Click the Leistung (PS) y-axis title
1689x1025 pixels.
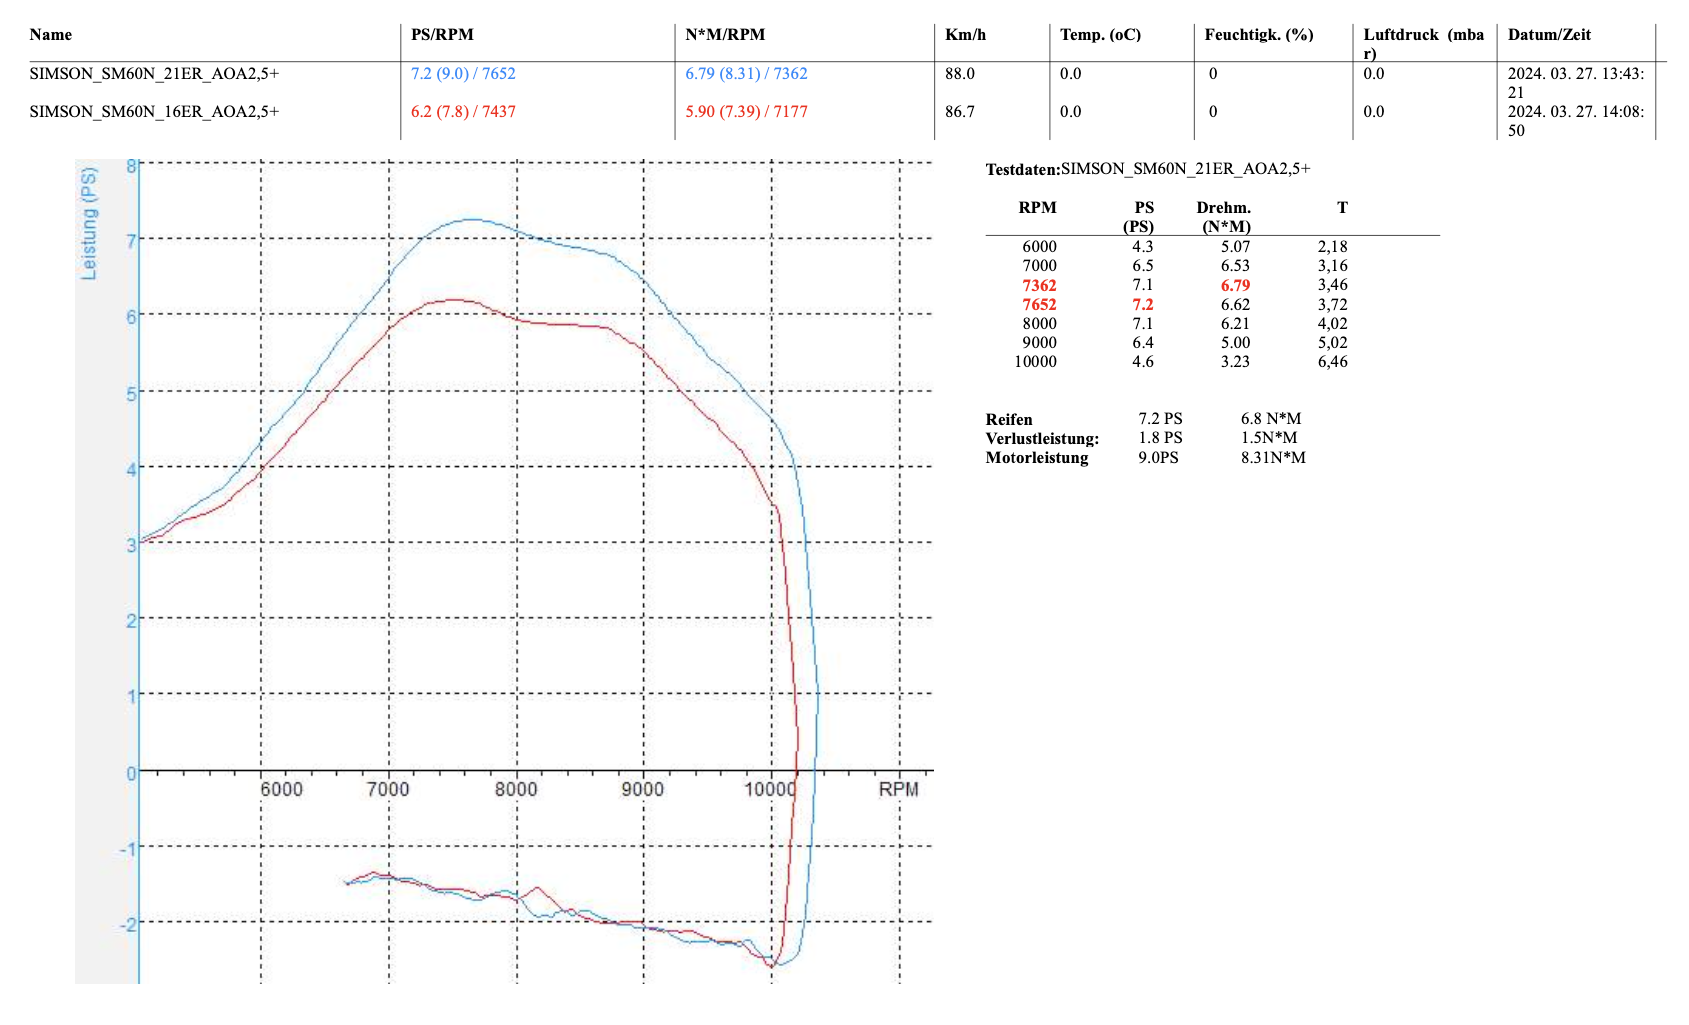point(90,223)
